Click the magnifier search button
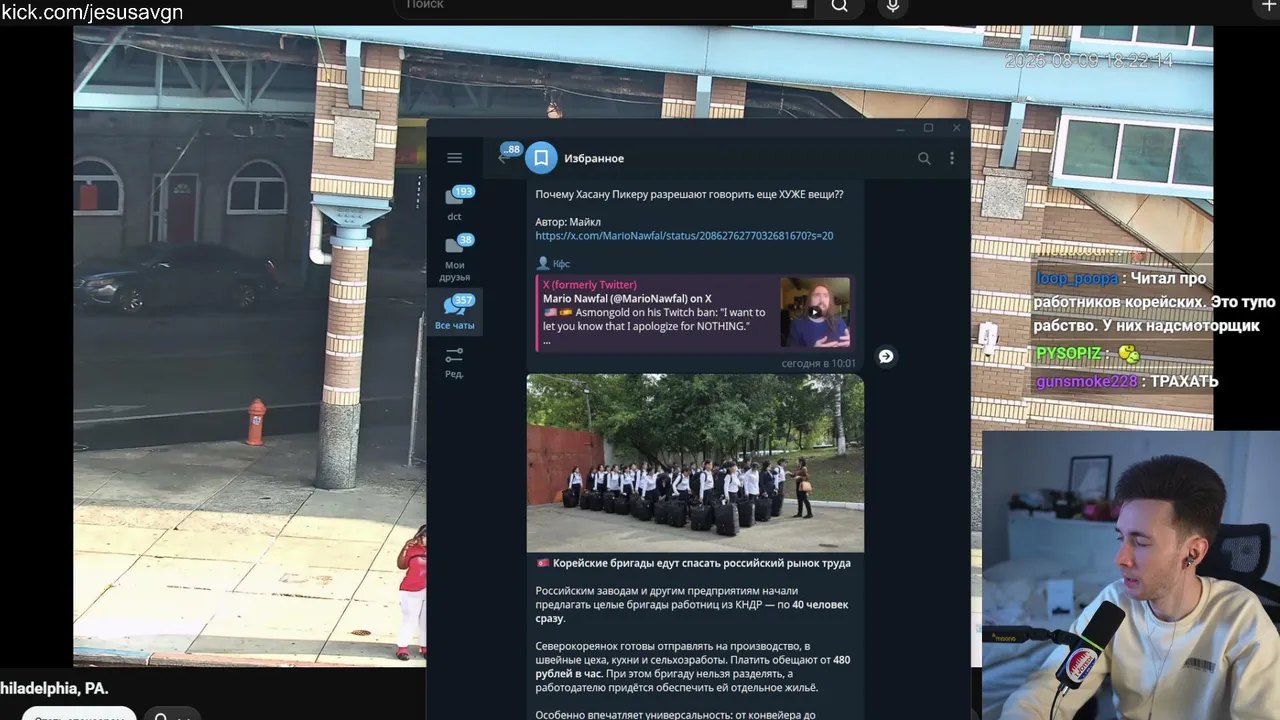Image resolution: width=1280 pixels, height=720 pixels. (x=840, y=6)
